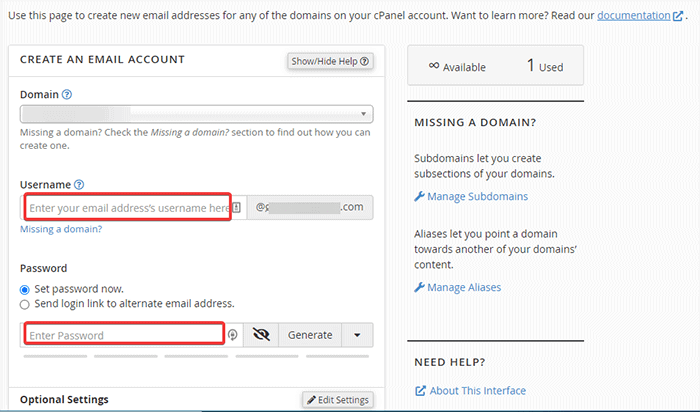Screen dimensions: 700x412
Task: Toggle password visibility with the eye icon
Action: point(262,335)
